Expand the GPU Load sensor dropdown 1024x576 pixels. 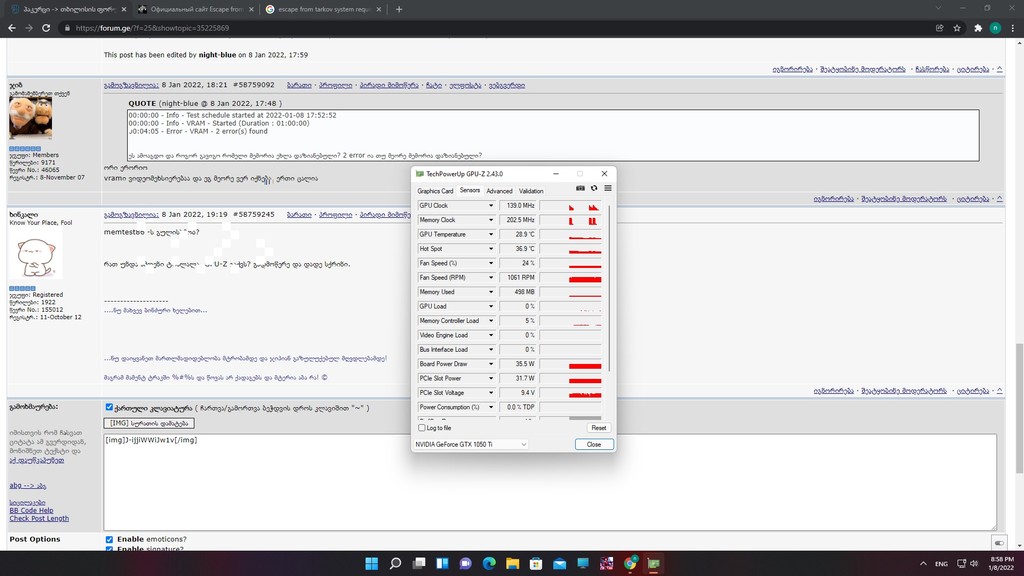pos(490,306)
